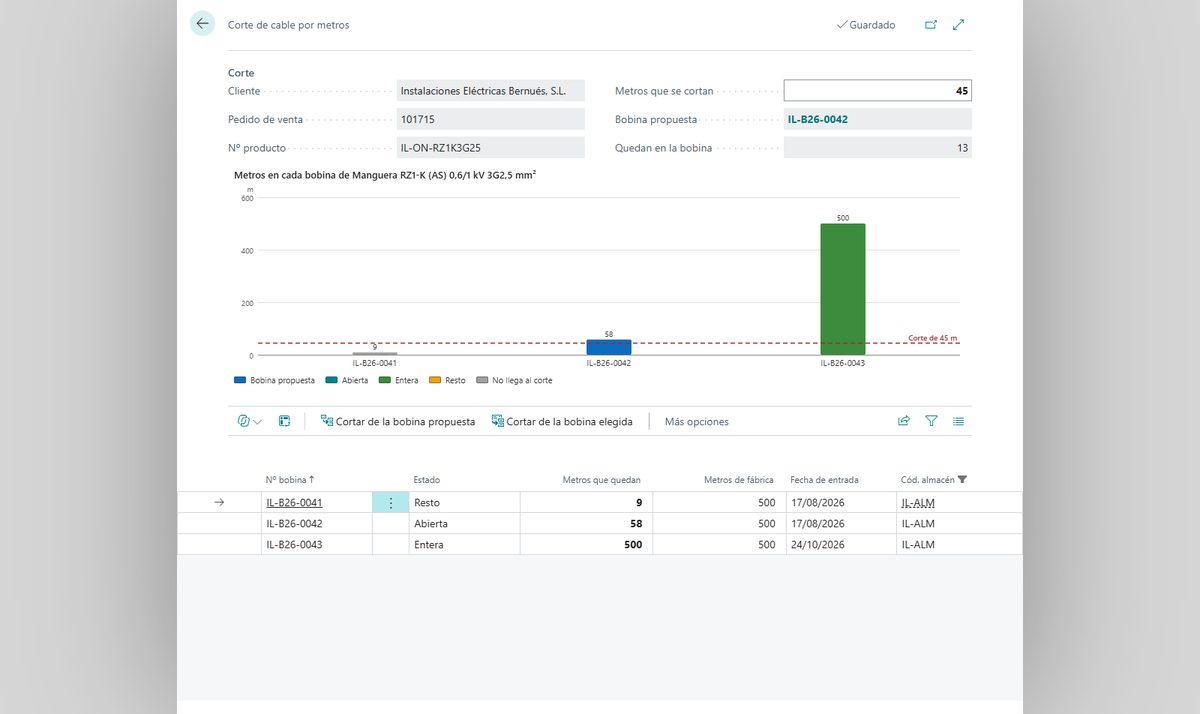The height and width of the screenshot is (714, 1200).
Task: Open Más opciones menu
Action: [697, 422]
